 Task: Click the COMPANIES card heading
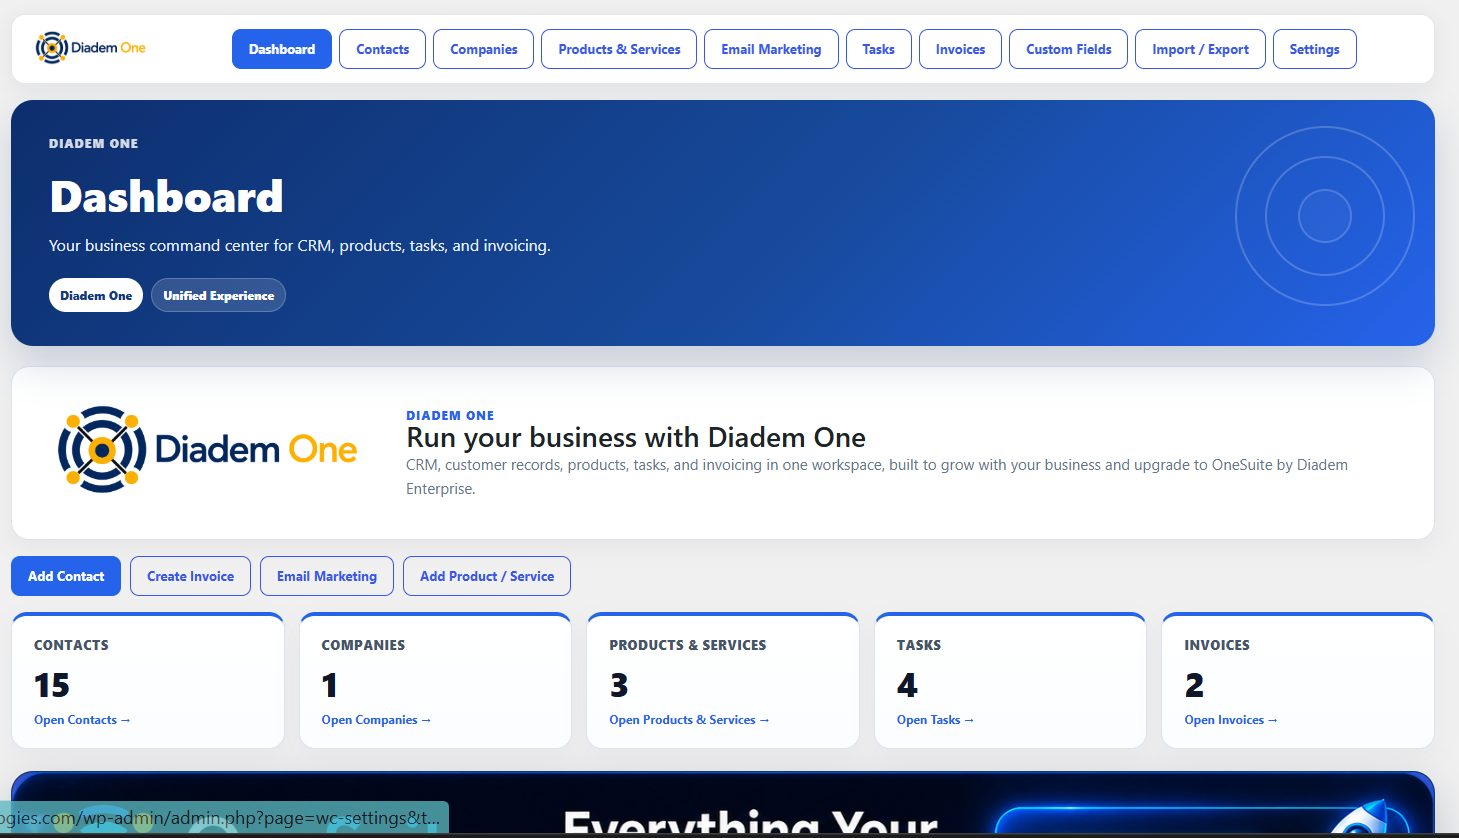tap(363, 645)
